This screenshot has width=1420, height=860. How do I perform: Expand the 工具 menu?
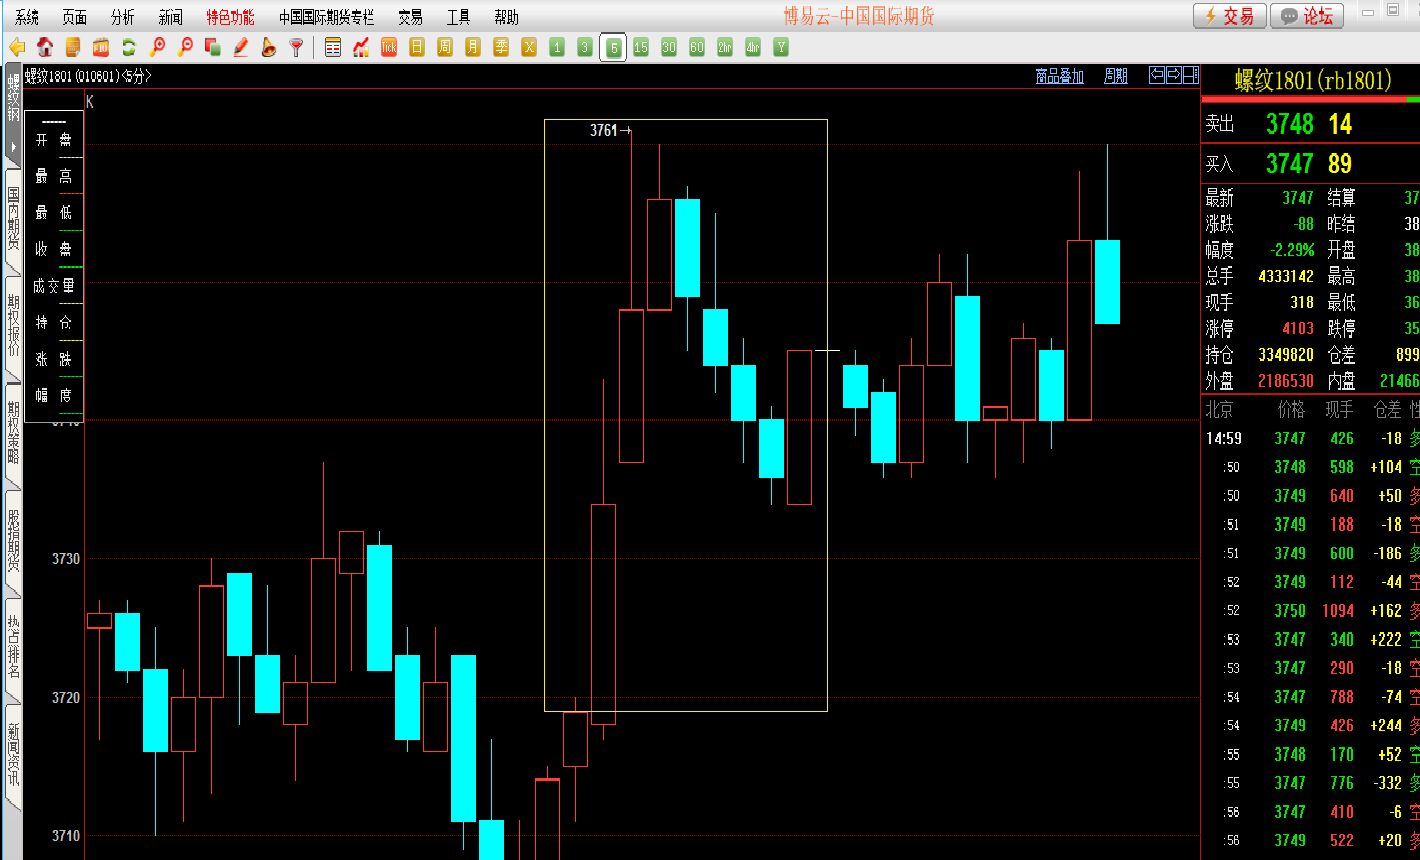[458, 17]
